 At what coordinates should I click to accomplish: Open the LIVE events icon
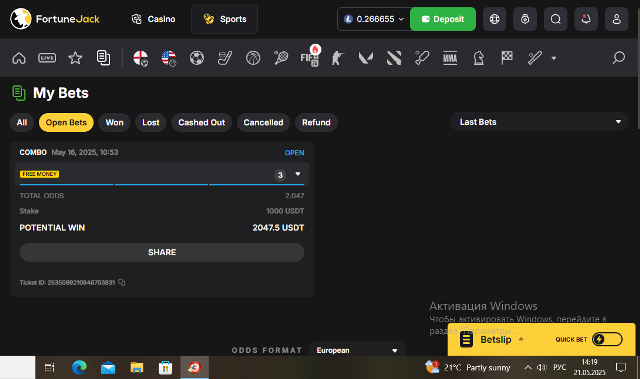pyautogui.click(x=47, y=58)
